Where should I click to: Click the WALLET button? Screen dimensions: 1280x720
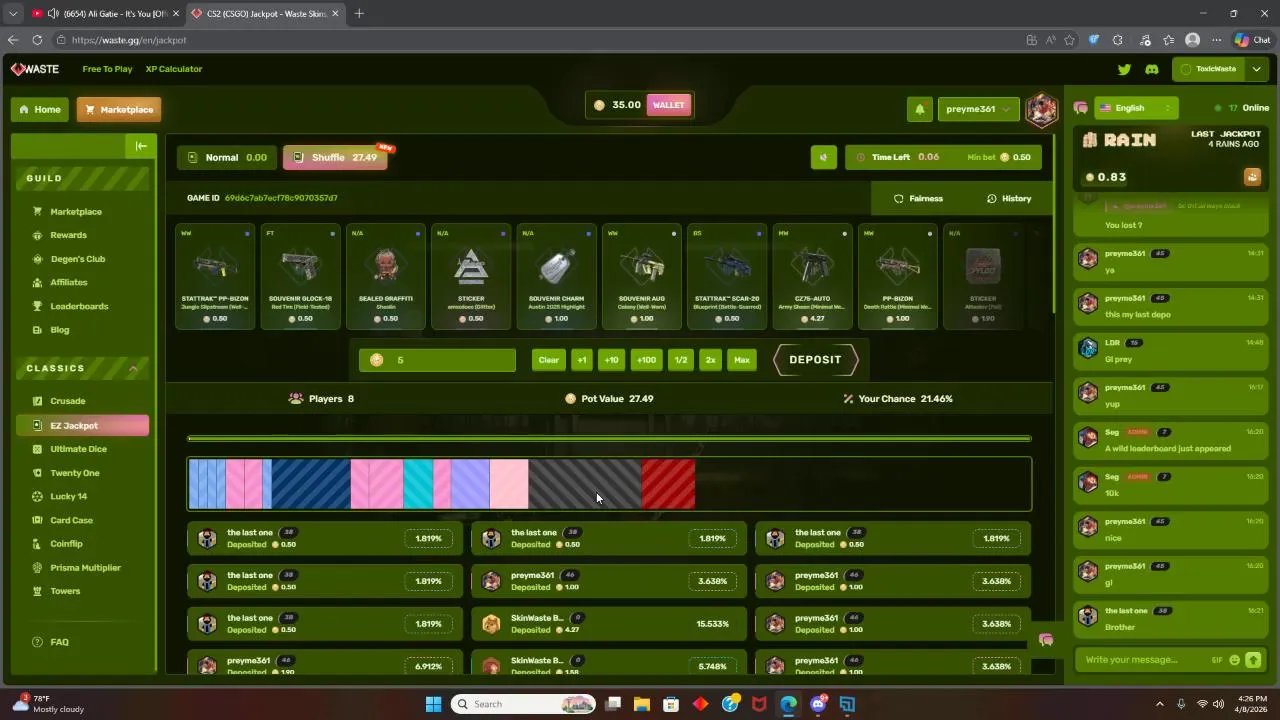(x=668, y=105)
